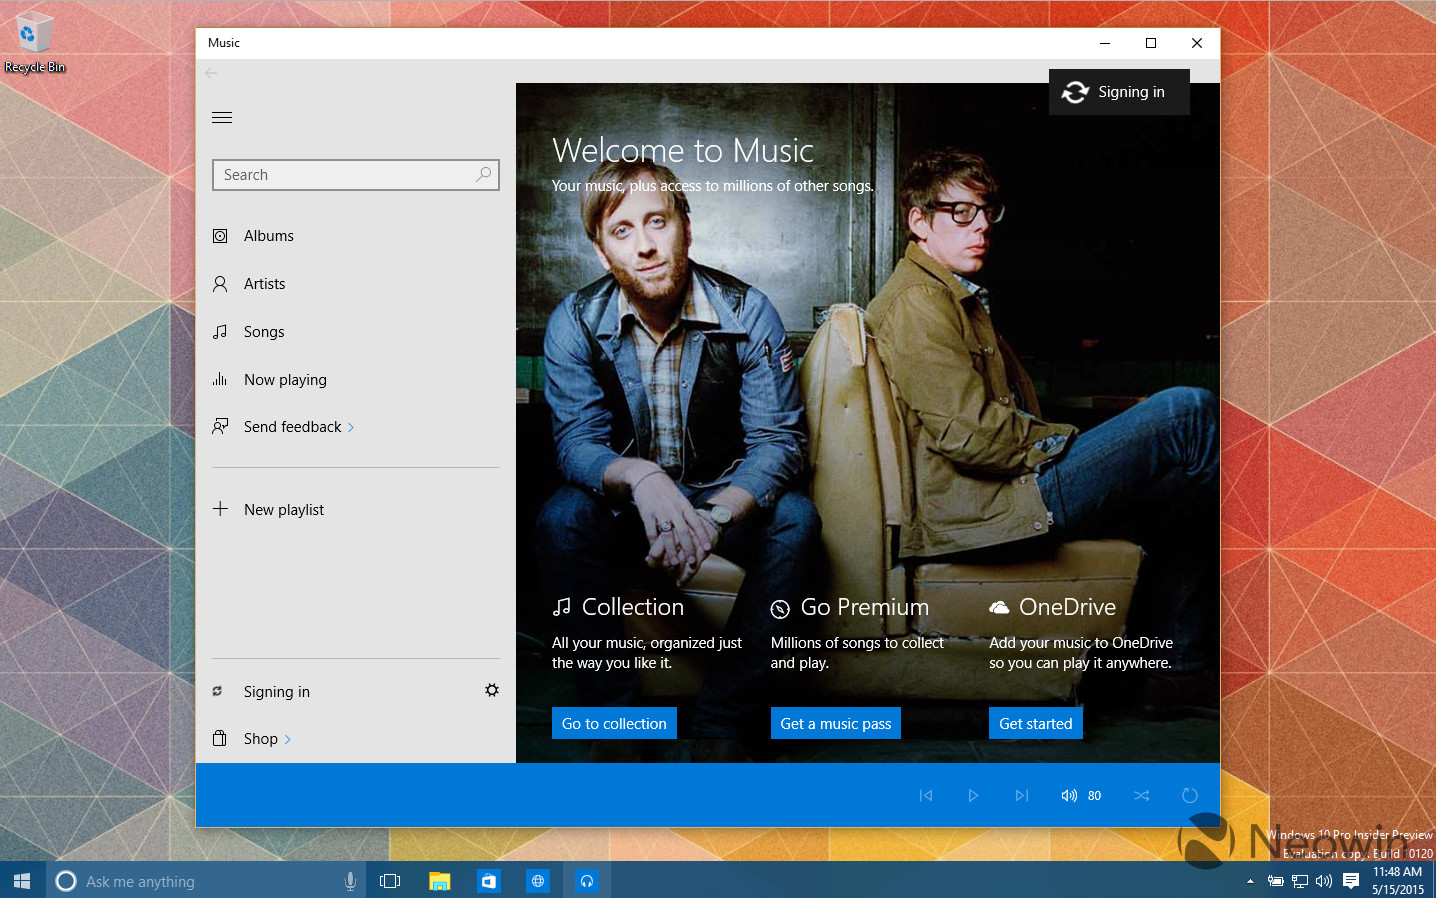This screenshot has height=898, width=1436.
Task: Click the Now playing bars icon
Action: pyautogui.click(x=220, y=379)
